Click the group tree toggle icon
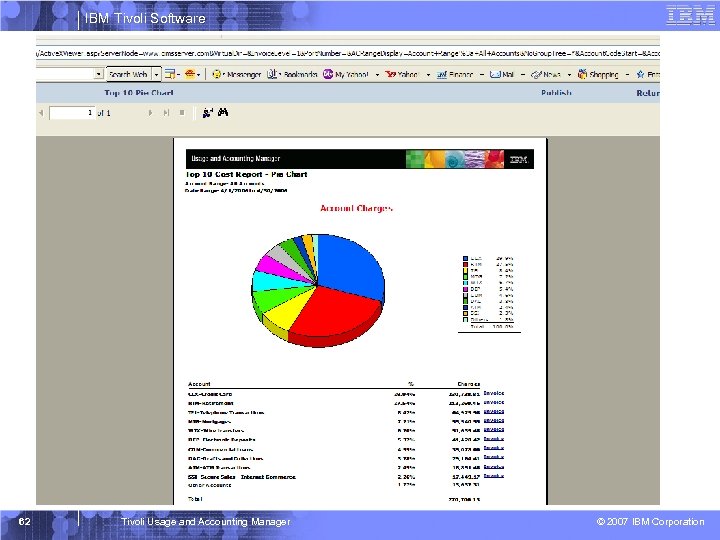This screenshot has width=720, height=540. coord(208,112)
